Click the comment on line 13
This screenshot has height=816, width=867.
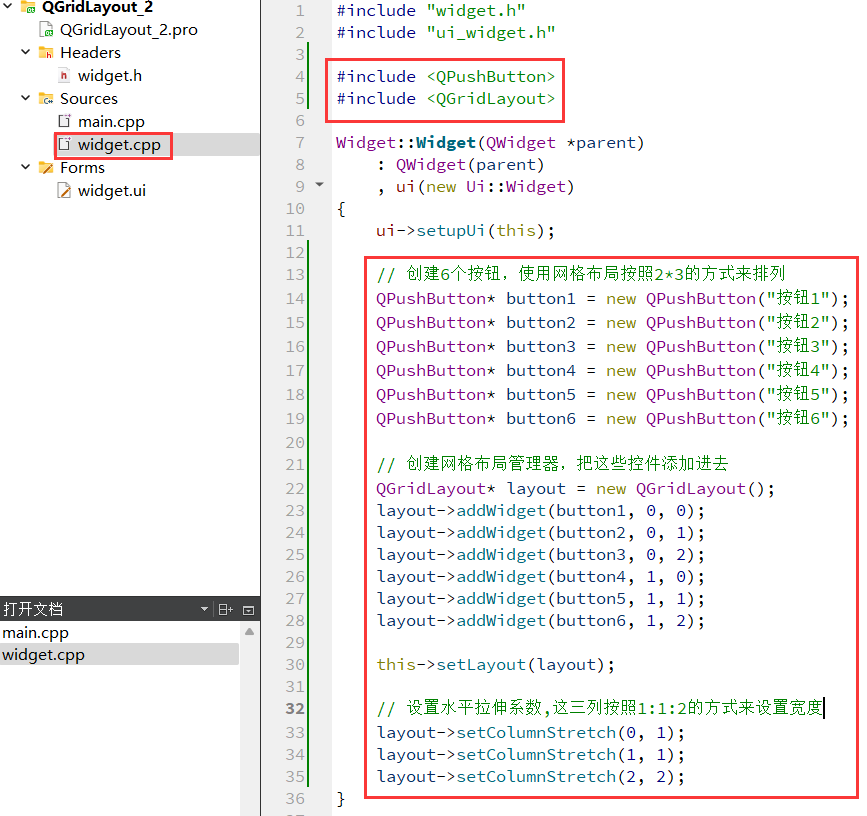pyautogui.click(x=581, y=274)
